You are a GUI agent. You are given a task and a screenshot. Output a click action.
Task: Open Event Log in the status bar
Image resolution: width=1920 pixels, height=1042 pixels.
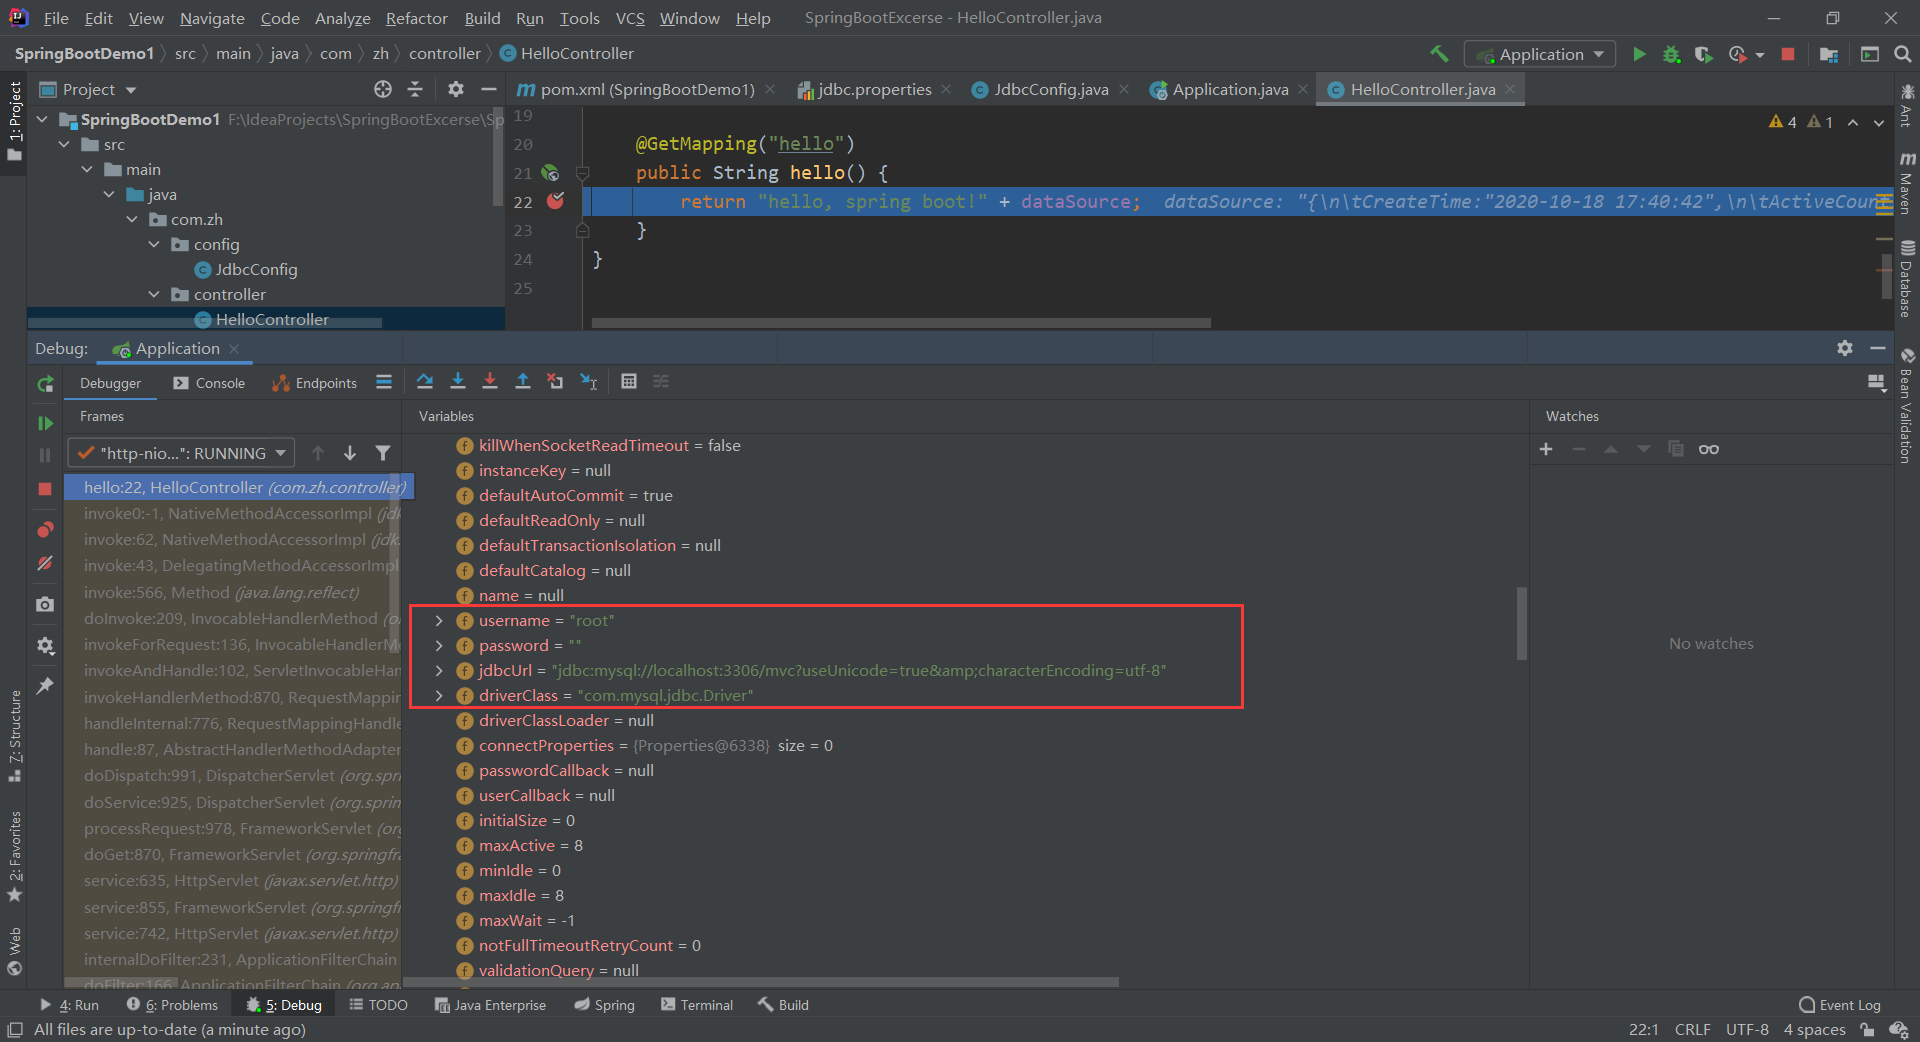[1840, 1005]
